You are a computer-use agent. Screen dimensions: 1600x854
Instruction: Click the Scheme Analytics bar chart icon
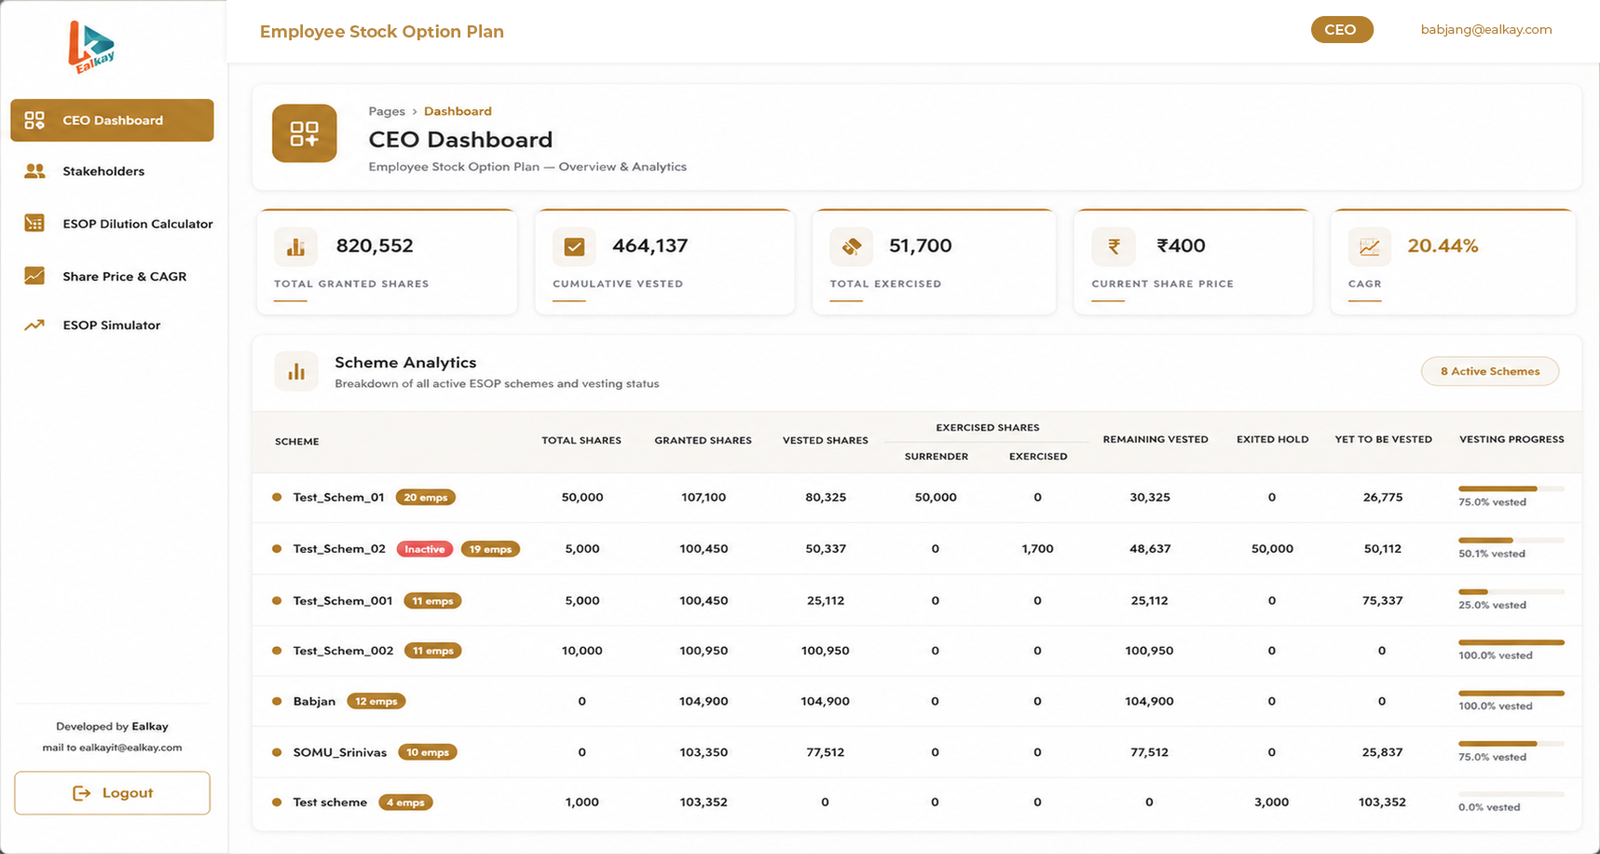point(296,371)
